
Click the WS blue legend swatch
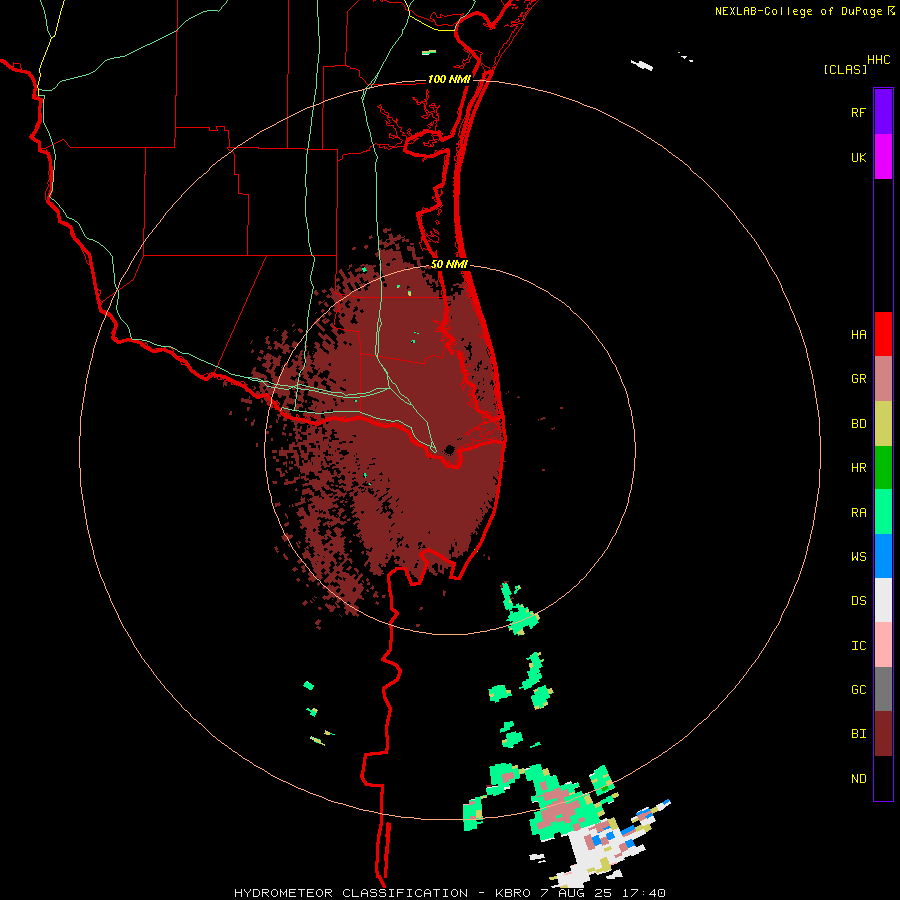click(x=883, y=556)
